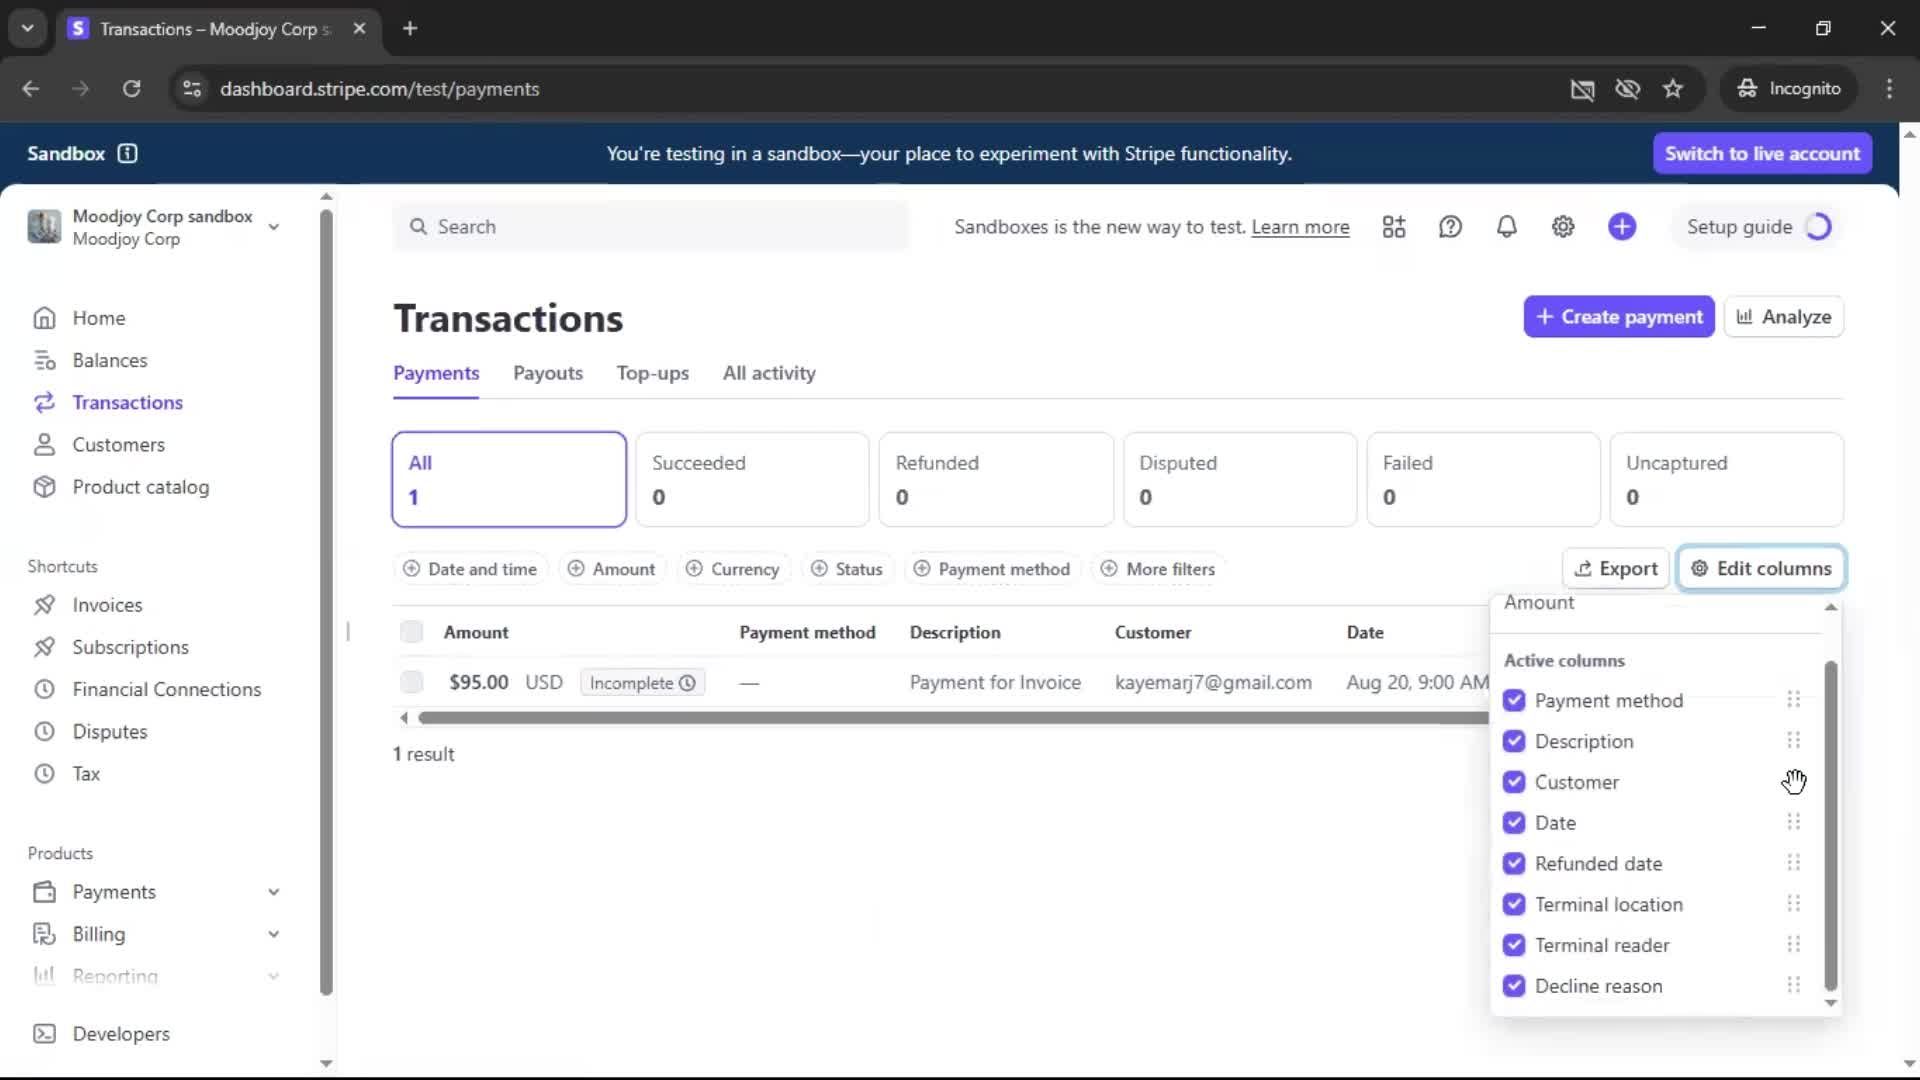Click the blue plus create icon
The image size is (1920, 1080).
click(1622, 227)
